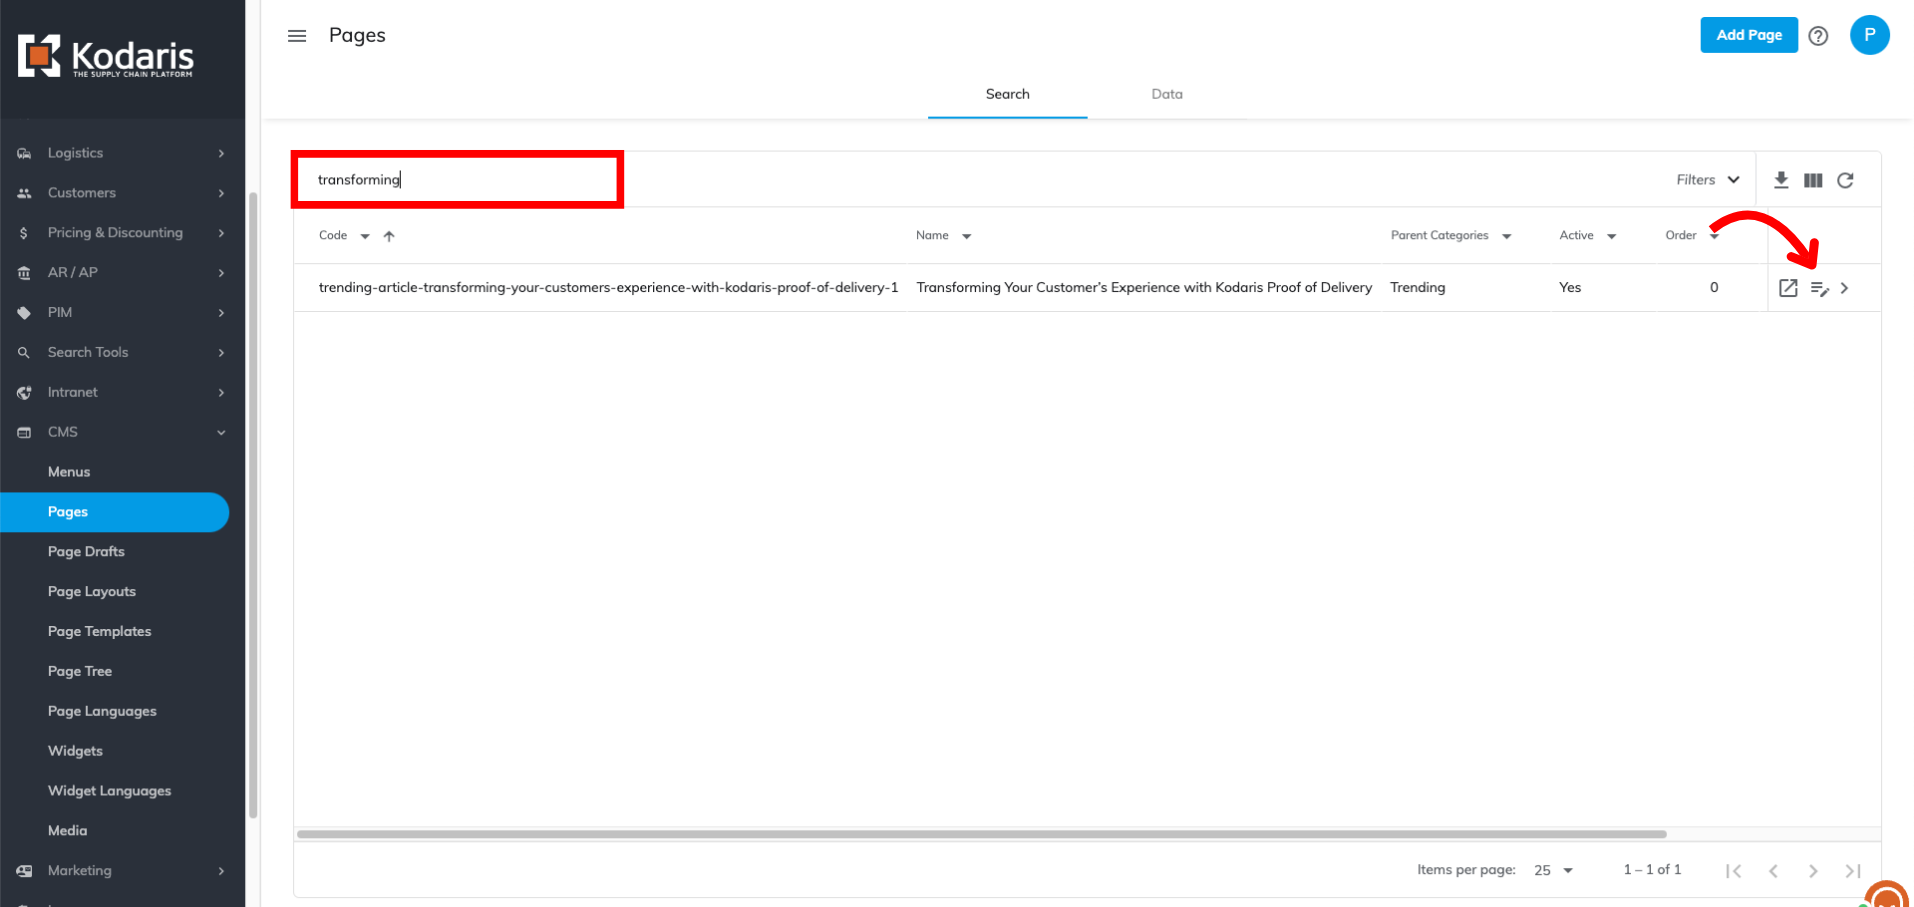
Task: Expand the Marketing menu chevron
Action: 221,871
